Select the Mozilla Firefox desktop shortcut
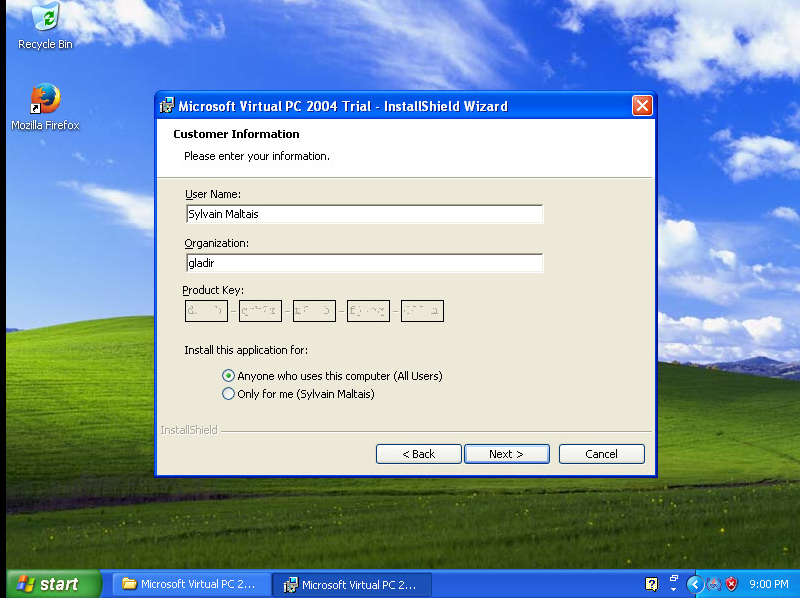 (45, 100)
